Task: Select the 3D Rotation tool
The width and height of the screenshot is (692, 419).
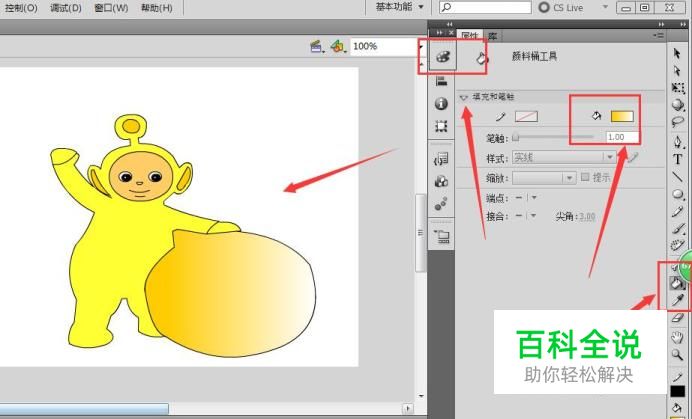Action: tap(677, 105)
